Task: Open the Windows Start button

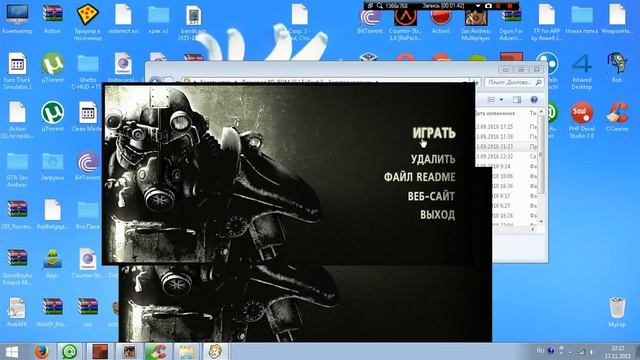Action: [x=12, y=351]
